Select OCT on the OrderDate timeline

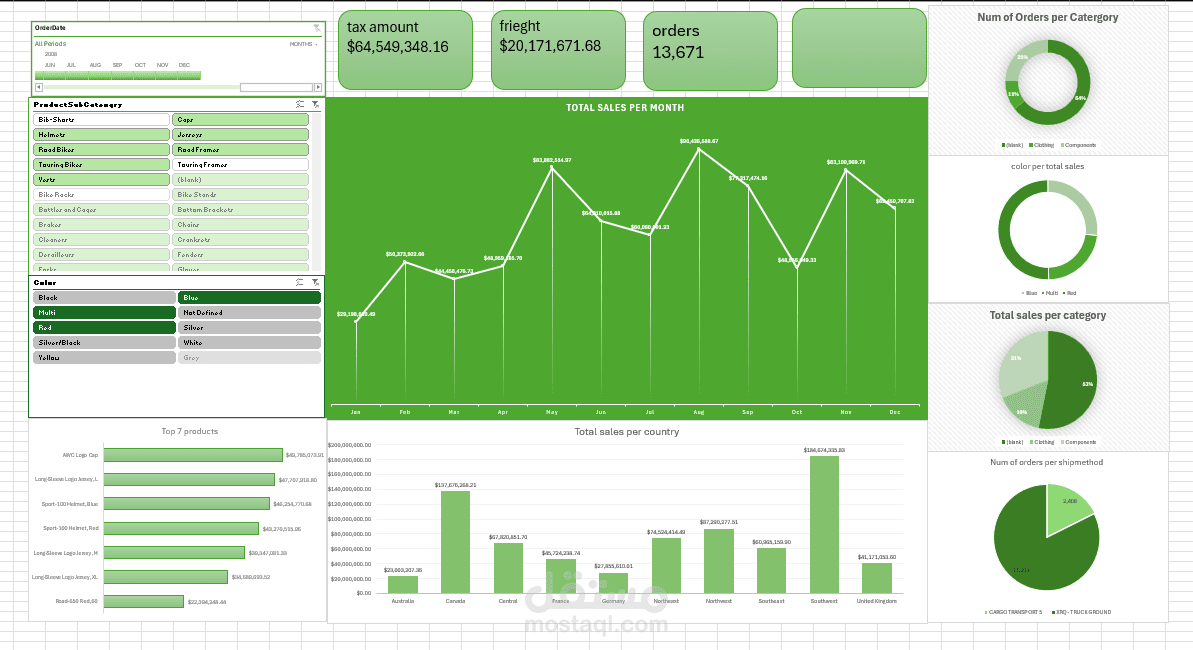click(x=140, y=75)
